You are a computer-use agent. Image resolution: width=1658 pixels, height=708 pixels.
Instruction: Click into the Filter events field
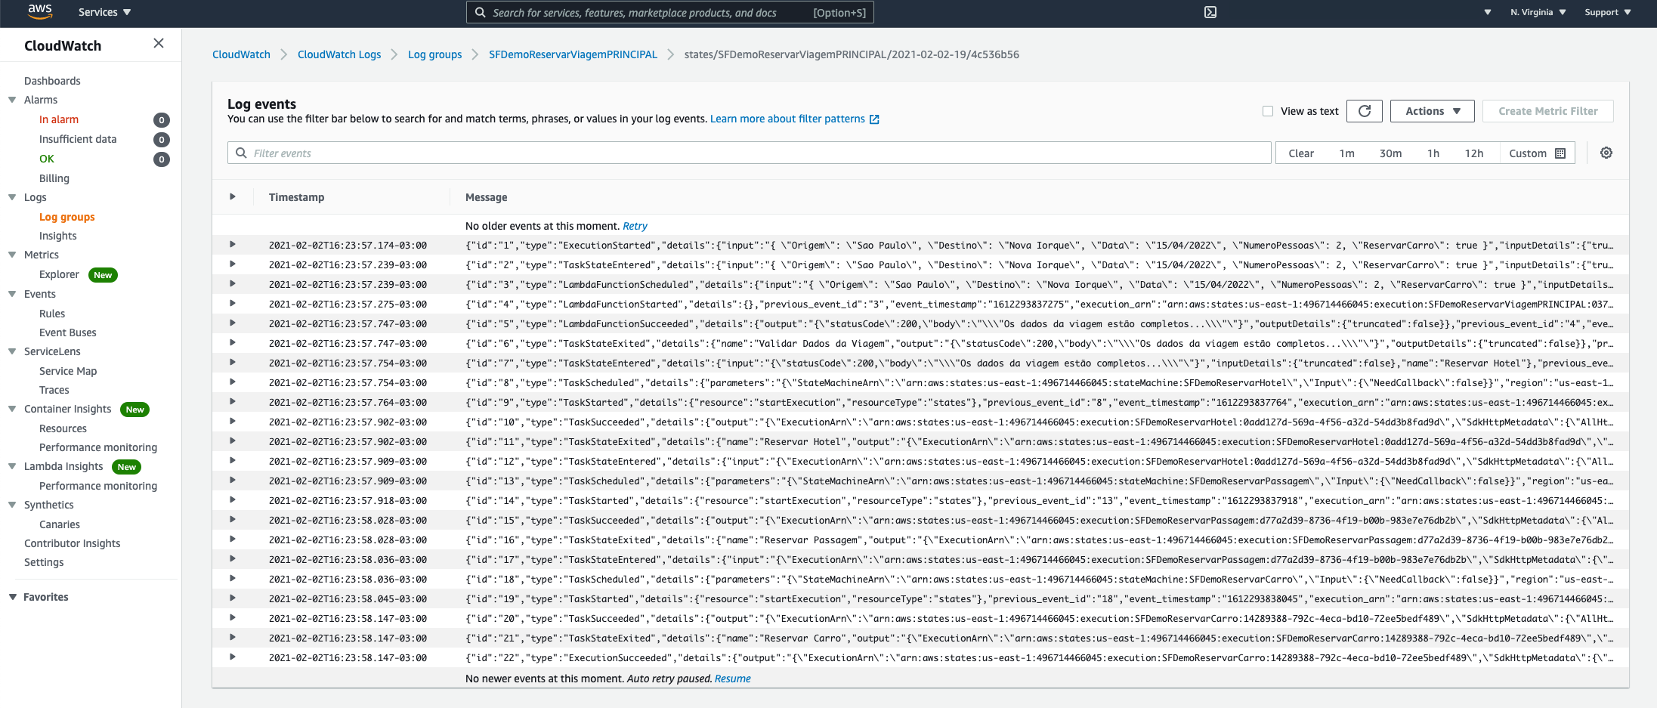tap(749, 153)
